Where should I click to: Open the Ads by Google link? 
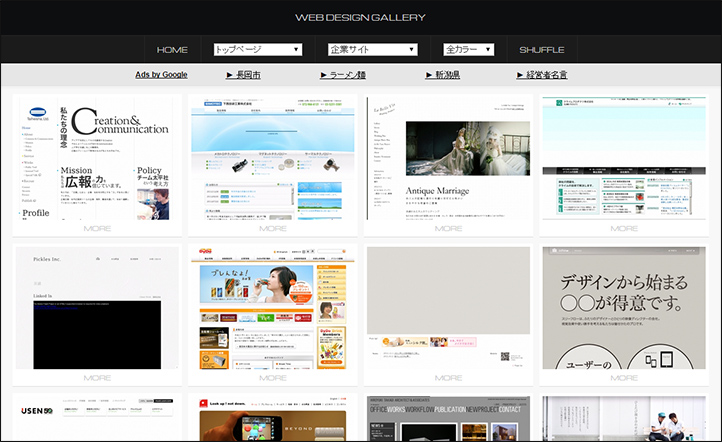(161, 75)
